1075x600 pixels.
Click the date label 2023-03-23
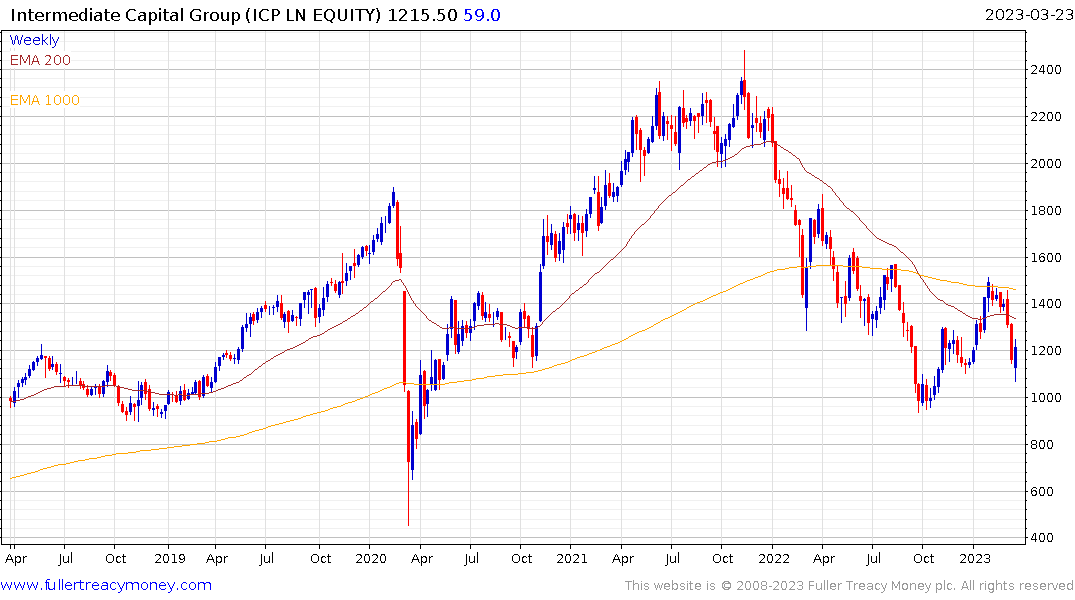coord(1028,14)
